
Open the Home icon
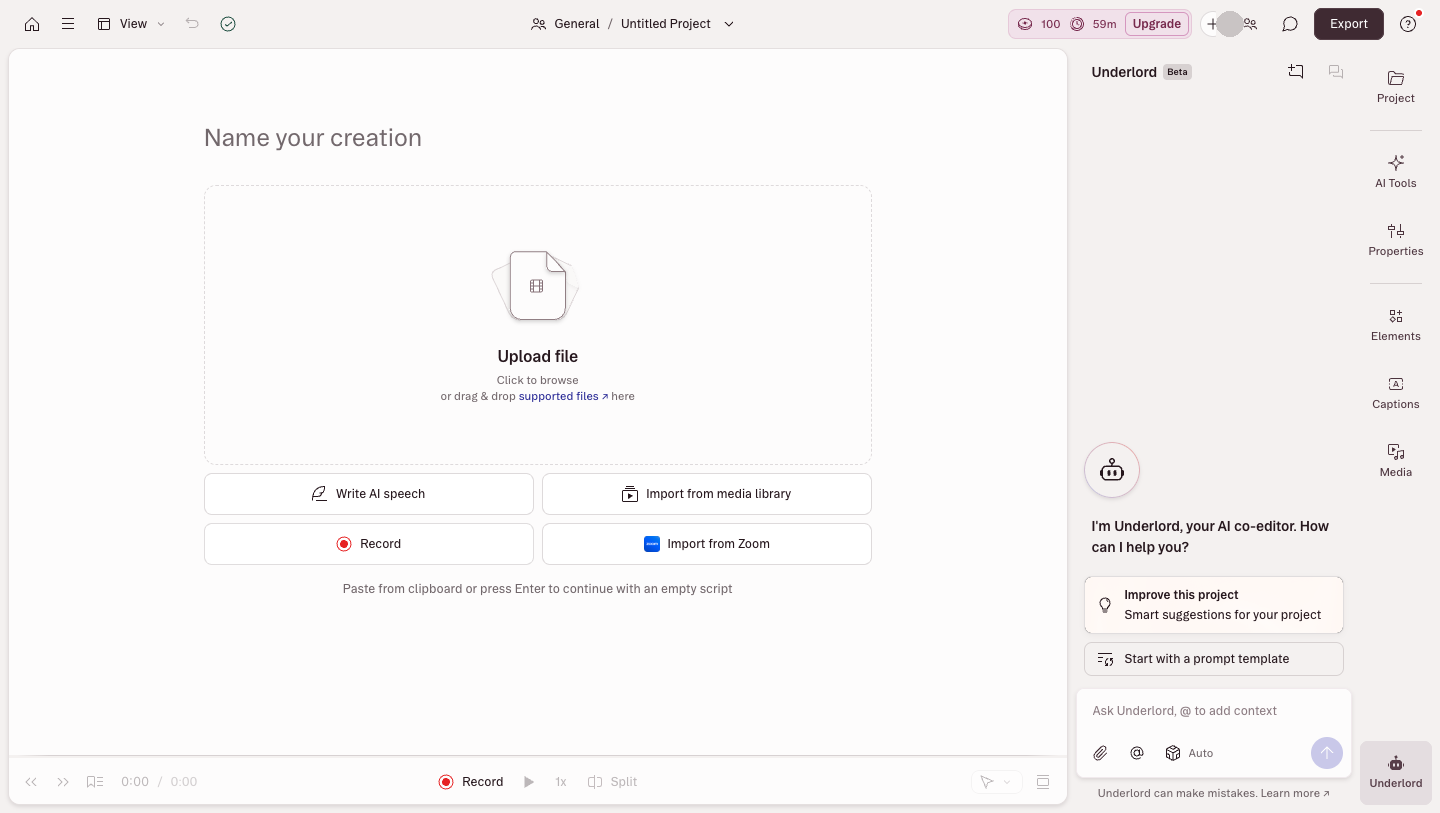(32, 24)
